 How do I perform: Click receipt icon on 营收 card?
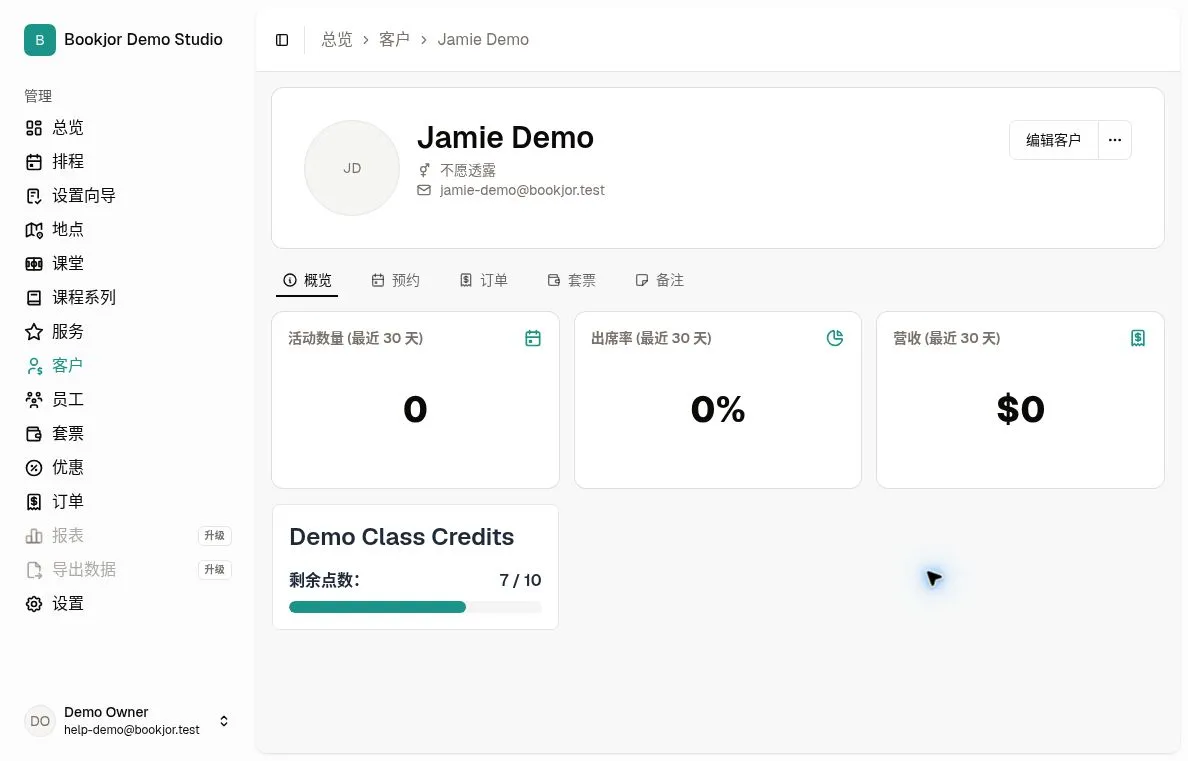(1138, 338)
